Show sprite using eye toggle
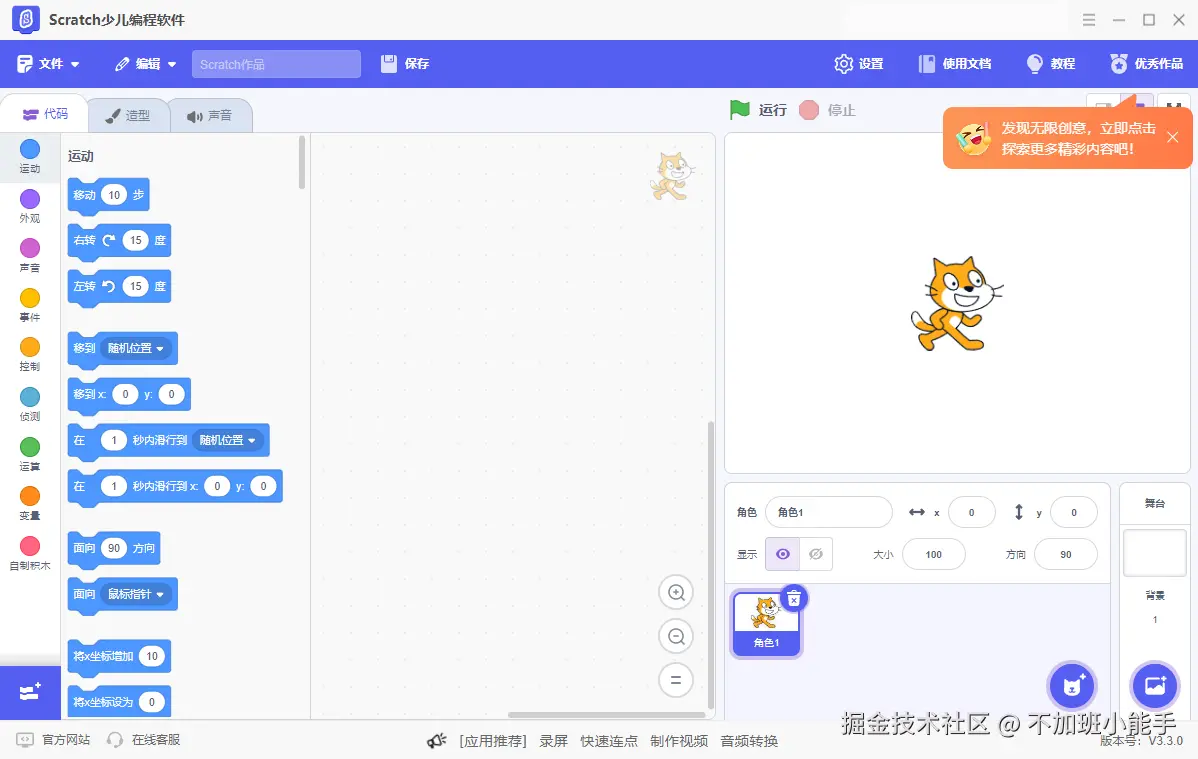This screenshot has width=1198, height=759. click(782, 554)
